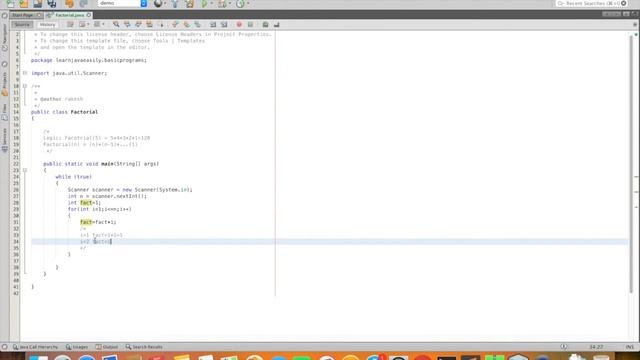Open the Java Call Hierarchy window
Screen dimensions: 640x360
coord(35,347)
